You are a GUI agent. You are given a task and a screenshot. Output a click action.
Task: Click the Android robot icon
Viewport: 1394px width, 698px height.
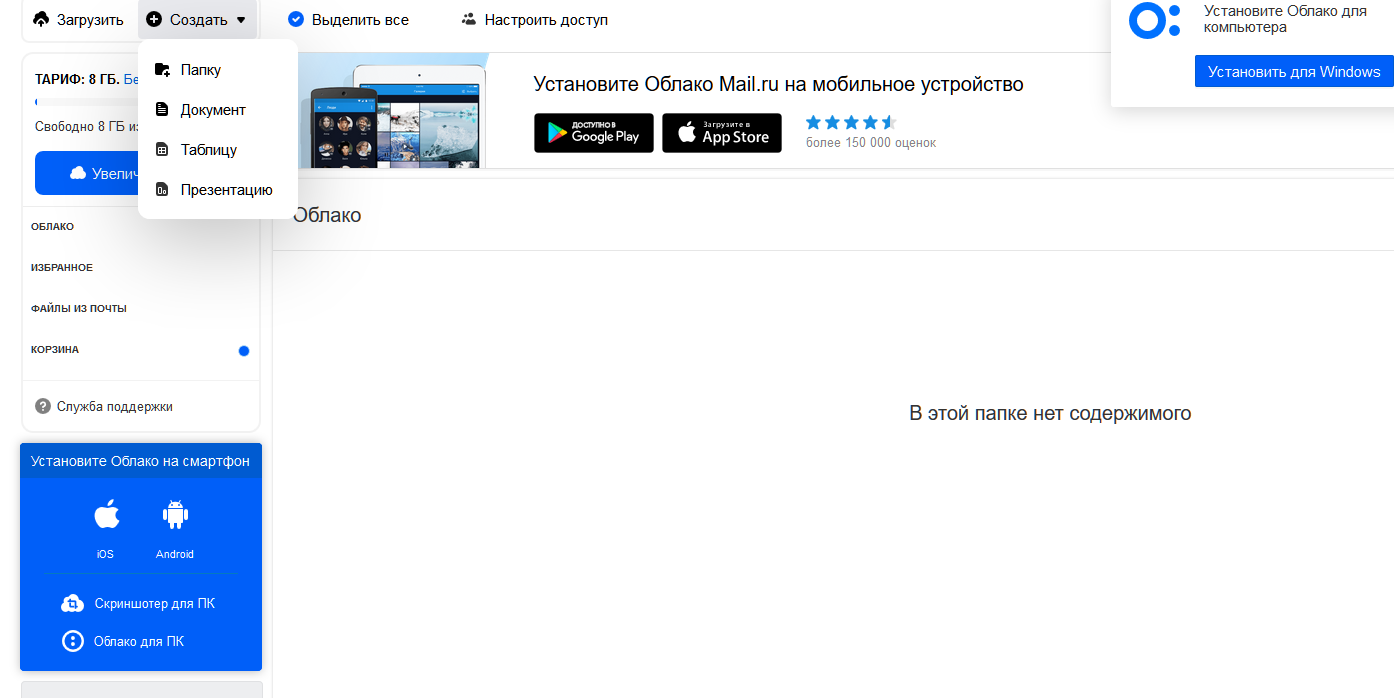175,515
